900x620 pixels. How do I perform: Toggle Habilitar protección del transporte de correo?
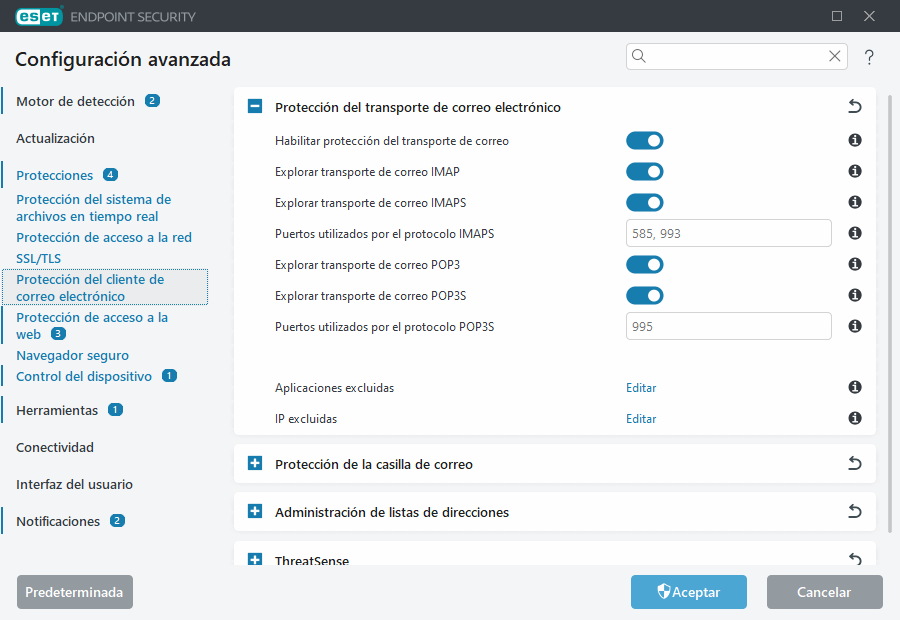point(644,140)
